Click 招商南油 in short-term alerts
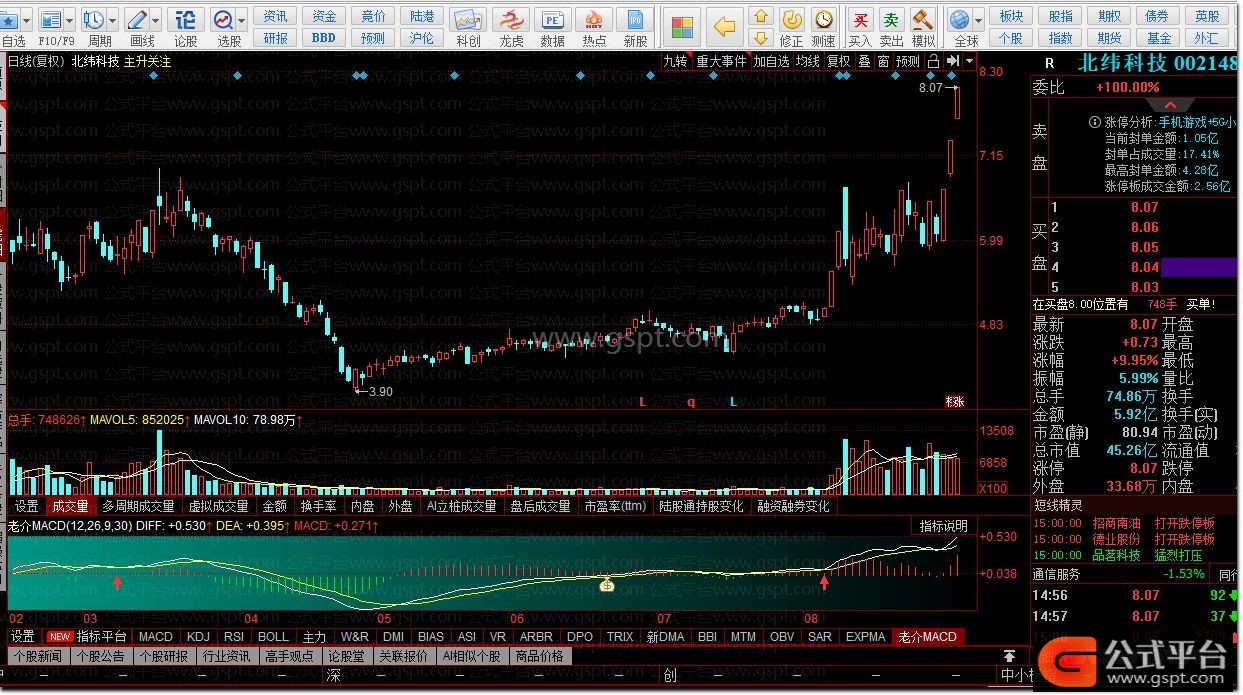The image size is (1243, 695). tap(1116, 523)
